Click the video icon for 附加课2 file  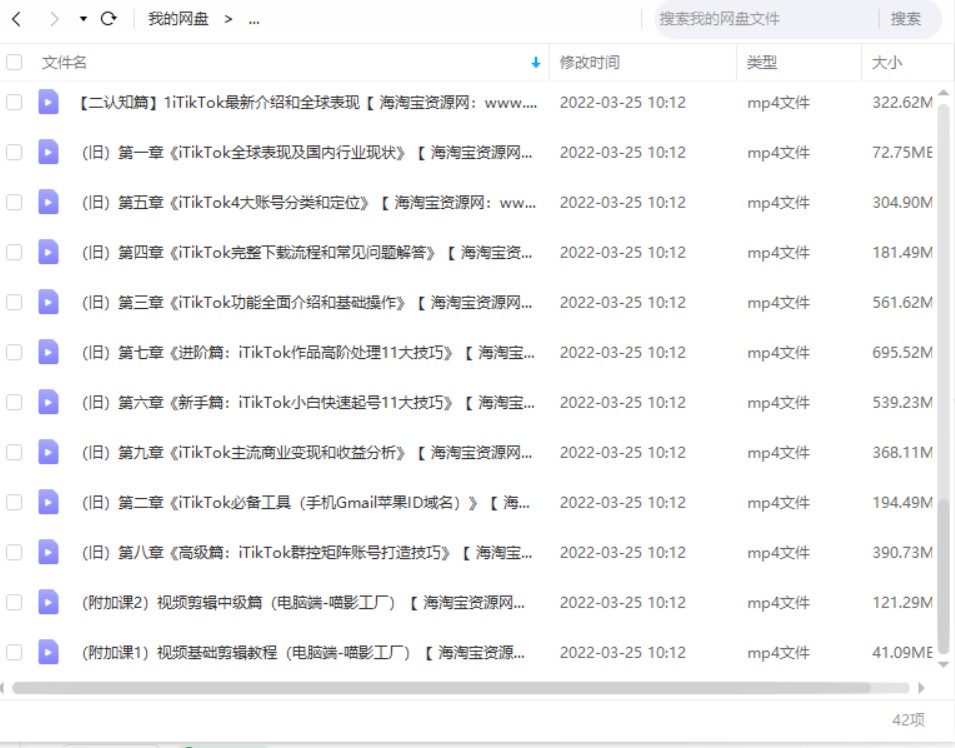(48, 602)
